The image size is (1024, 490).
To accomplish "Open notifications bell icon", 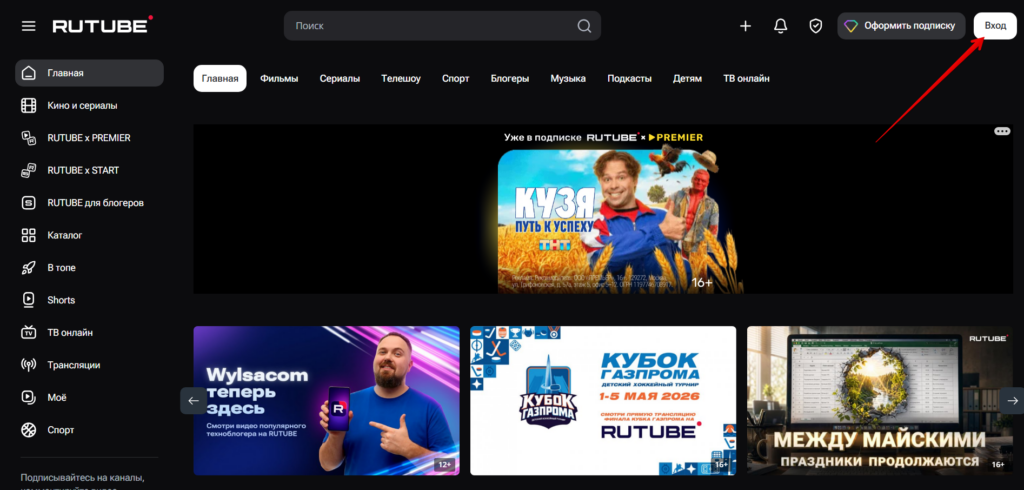I will 780,26.
